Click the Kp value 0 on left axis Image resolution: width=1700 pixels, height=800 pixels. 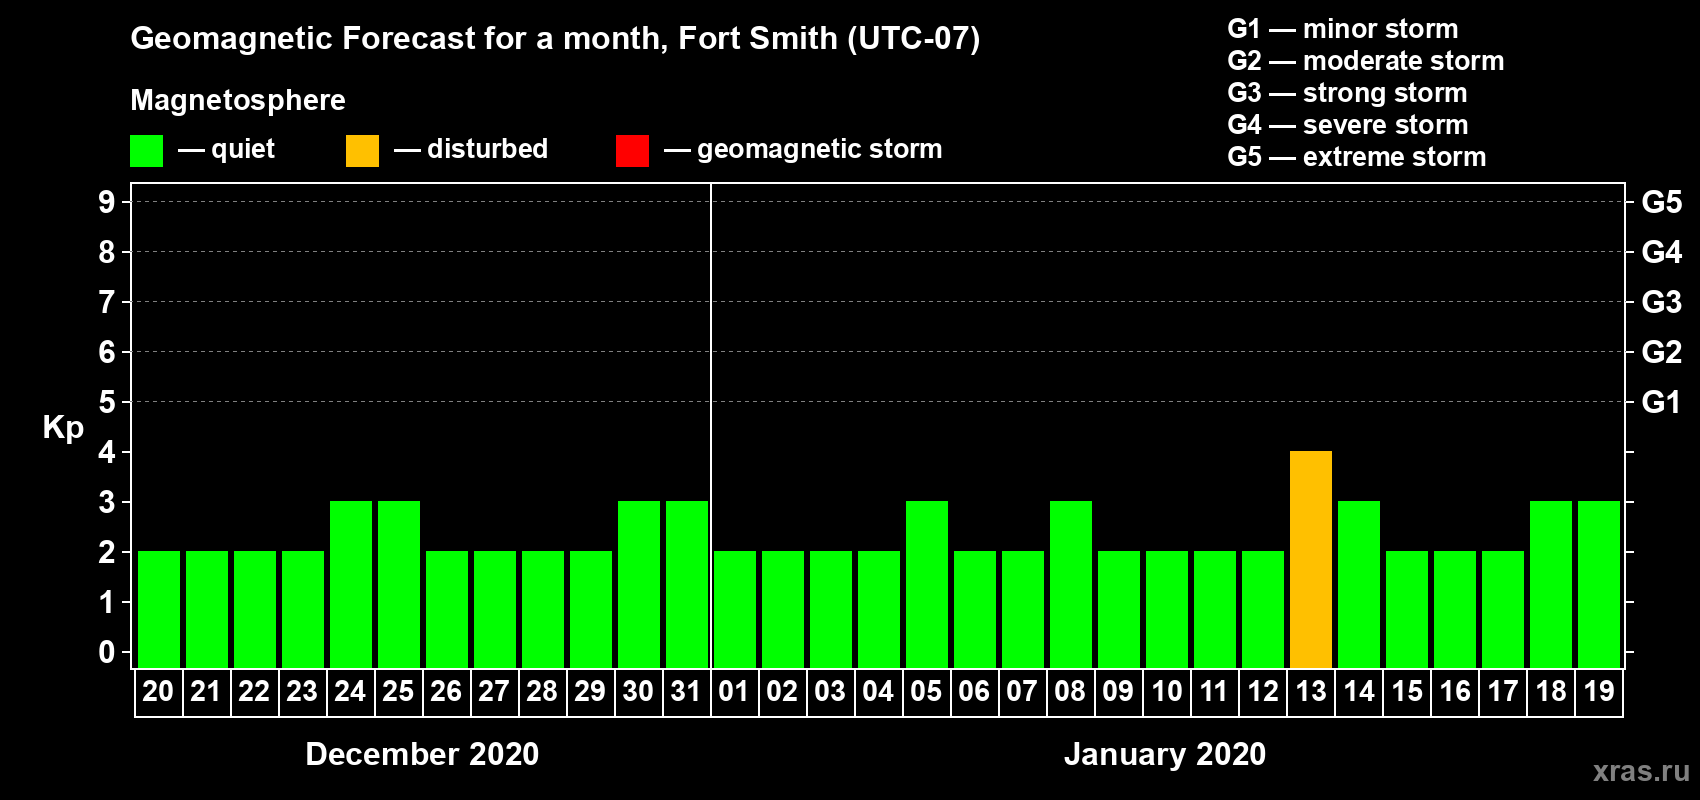tap(107, 652)
